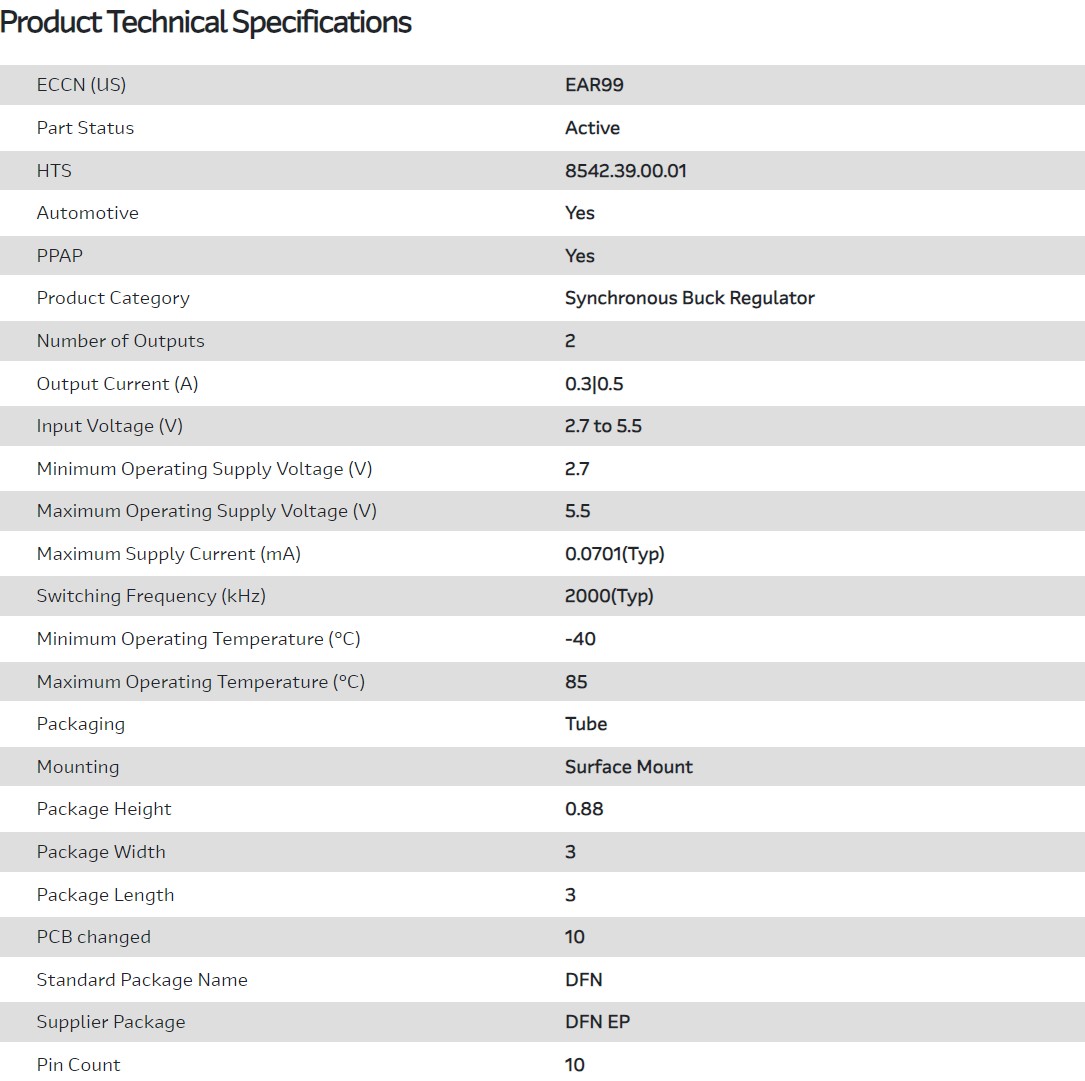
Task: Click the Packaging value Tube
Action: pyautogui.click(x=586, y=724)
